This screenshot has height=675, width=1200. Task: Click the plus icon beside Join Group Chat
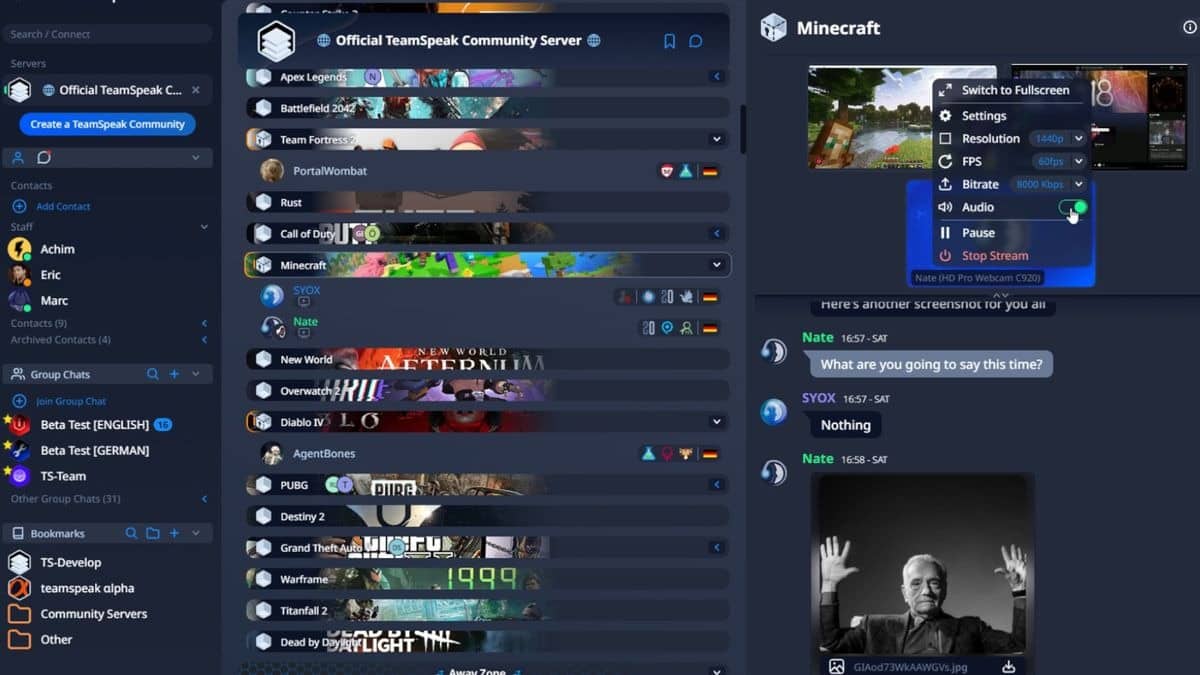[x=19, y=401]
